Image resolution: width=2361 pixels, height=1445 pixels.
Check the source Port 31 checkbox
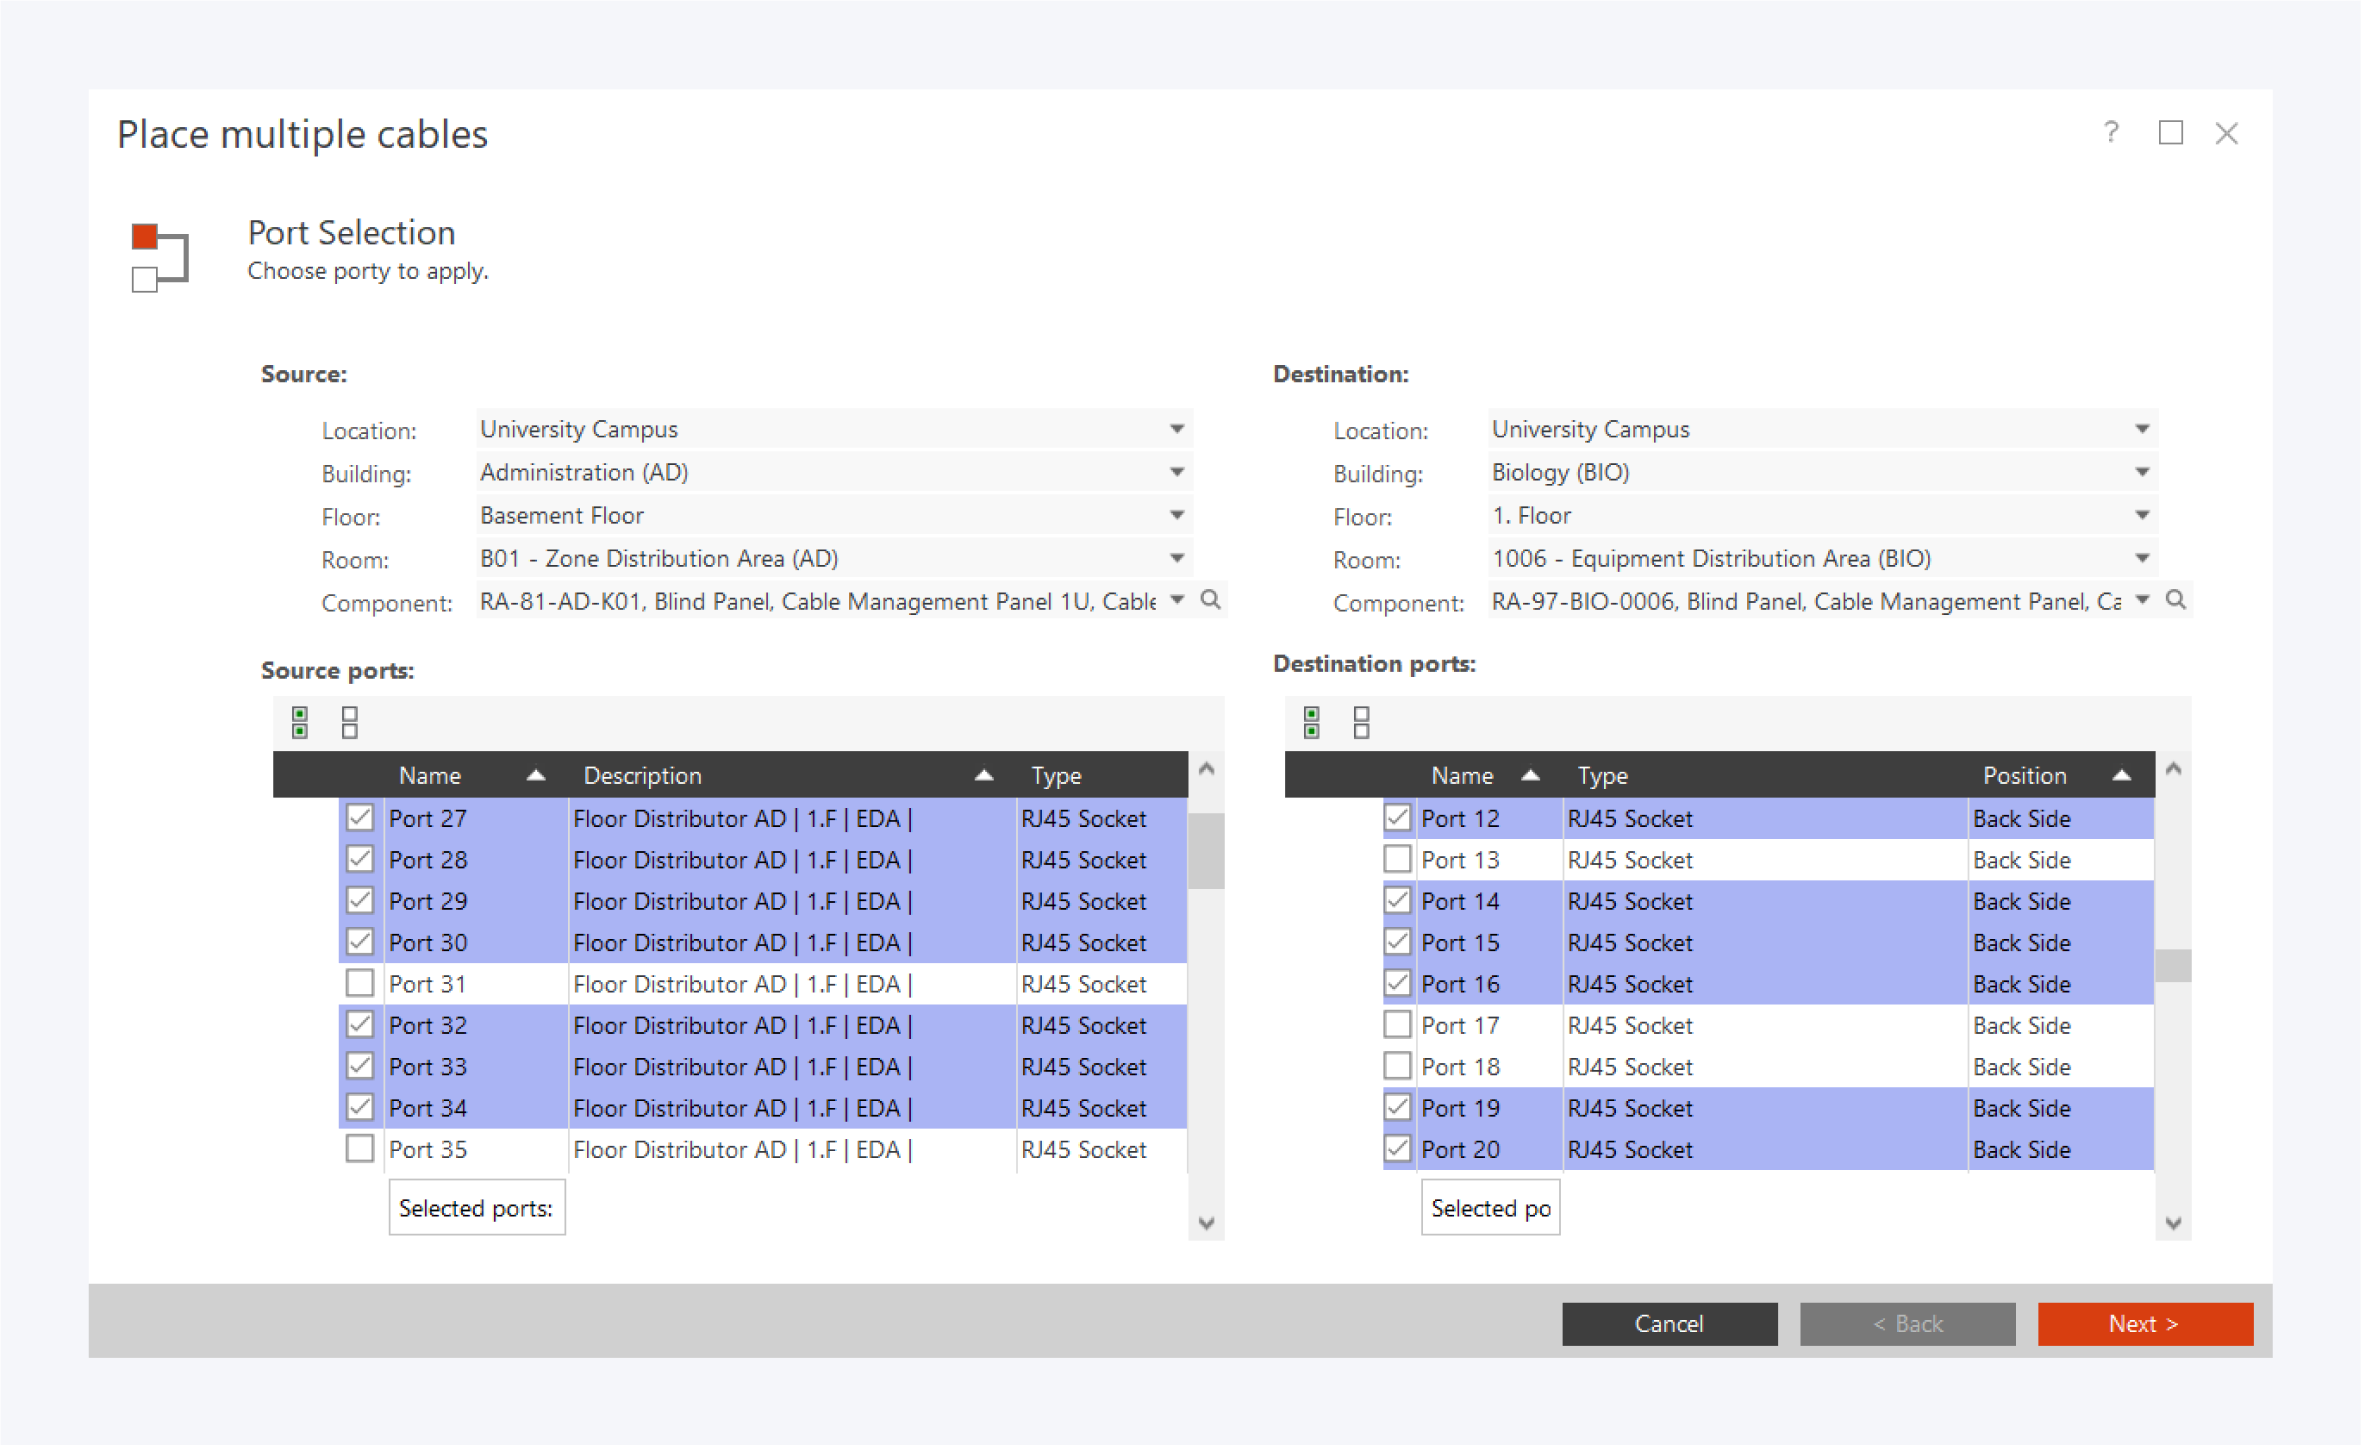(x=360, y=983)
